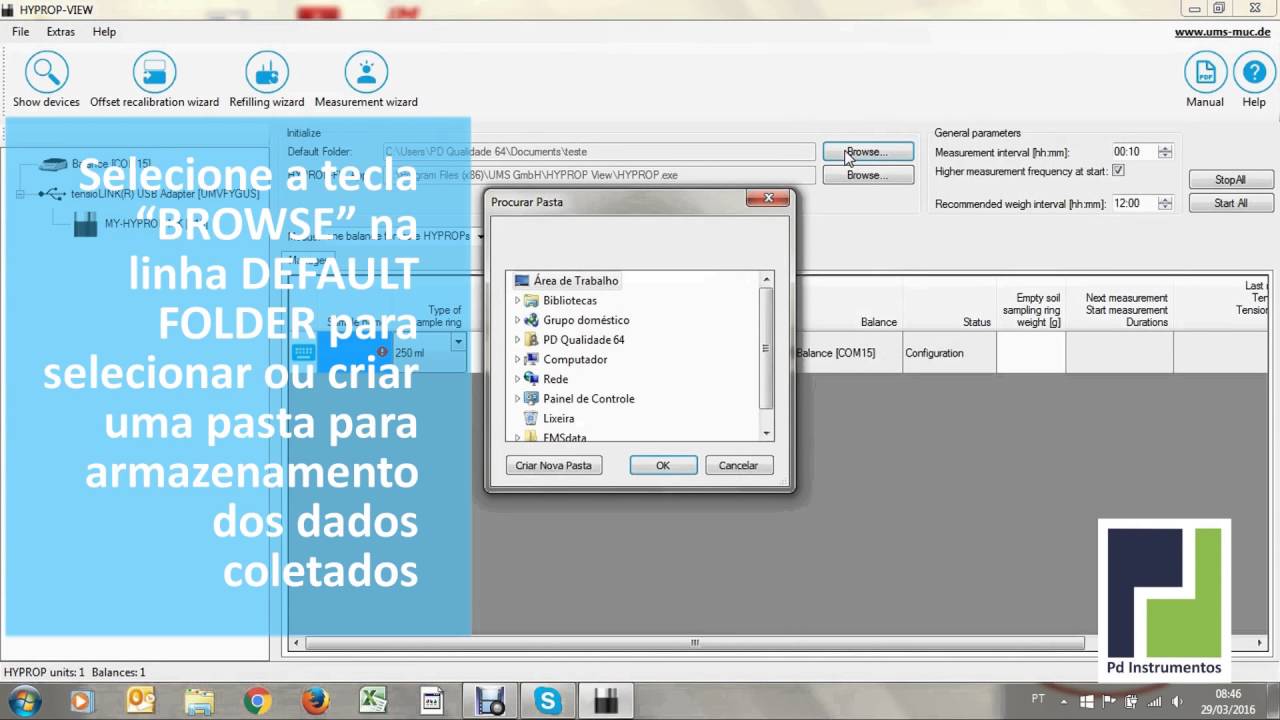
Task: Click the volume icon in the system tray
Action: 1177,702
